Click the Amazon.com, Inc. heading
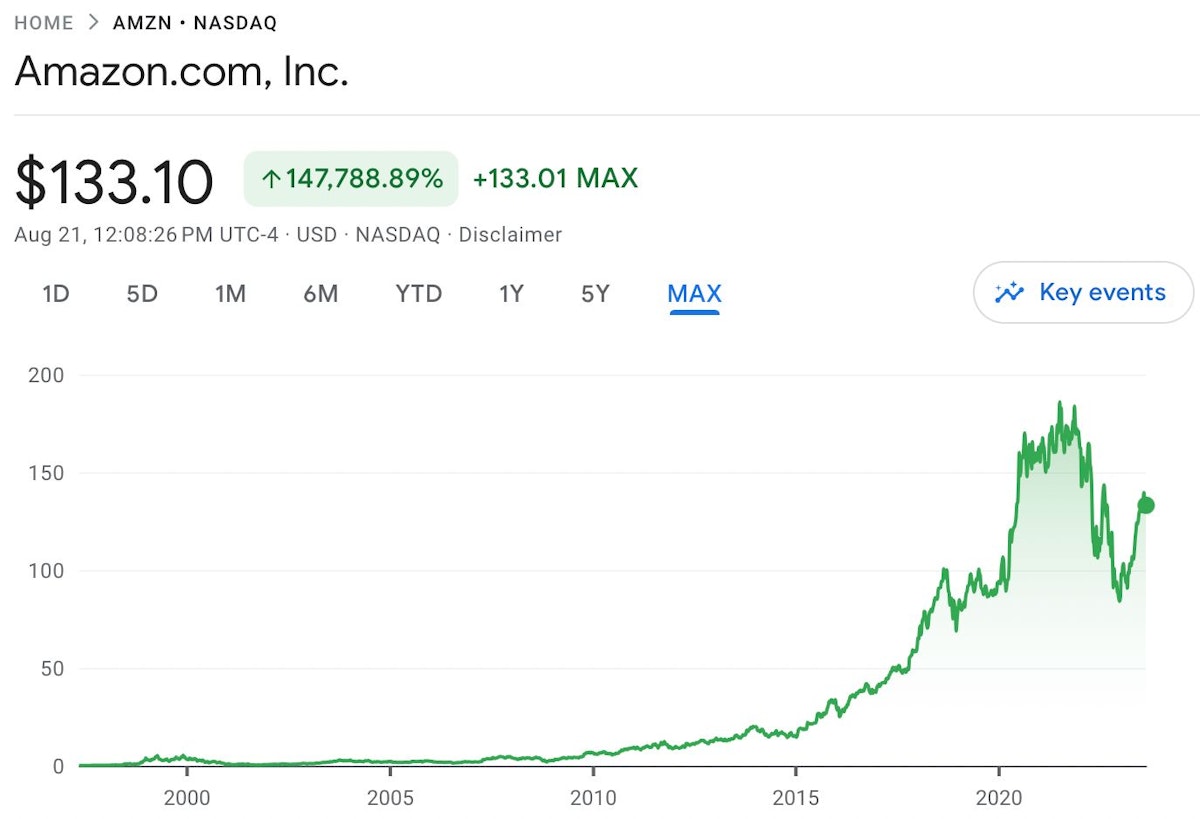Image resolution: width=1200 pixels, height=819 pixels. (x=181, y=71)
